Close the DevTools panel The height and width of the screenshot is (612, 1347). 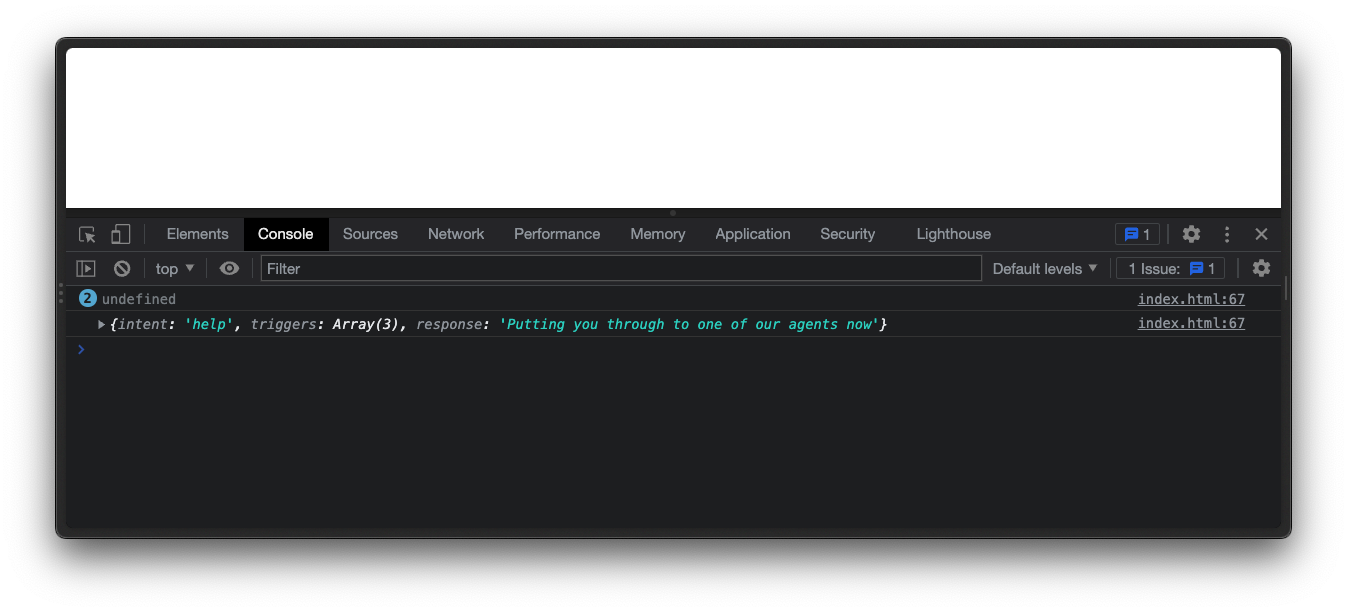click(1261, 234)
